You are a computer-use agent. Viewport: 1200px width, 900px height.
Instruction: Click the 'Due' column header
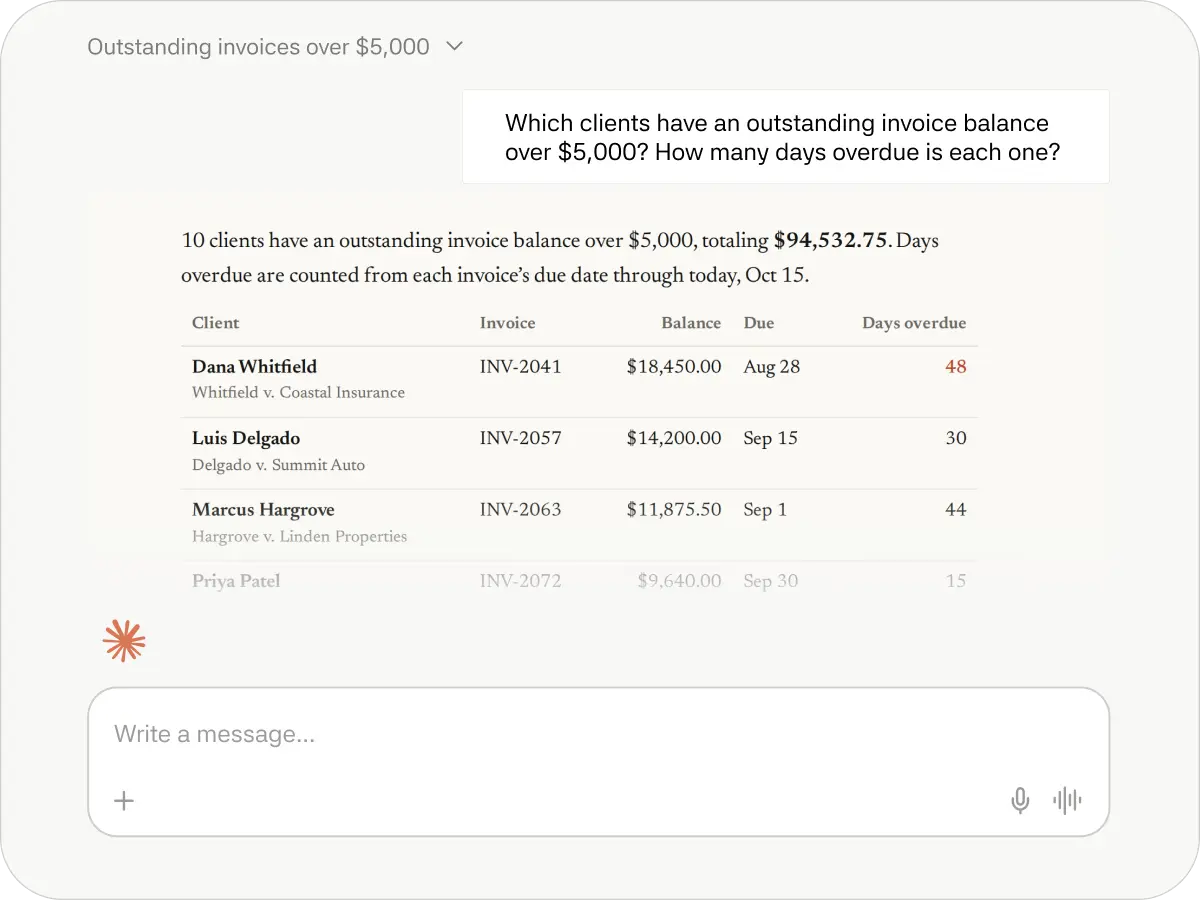click(x=759, y=323)
